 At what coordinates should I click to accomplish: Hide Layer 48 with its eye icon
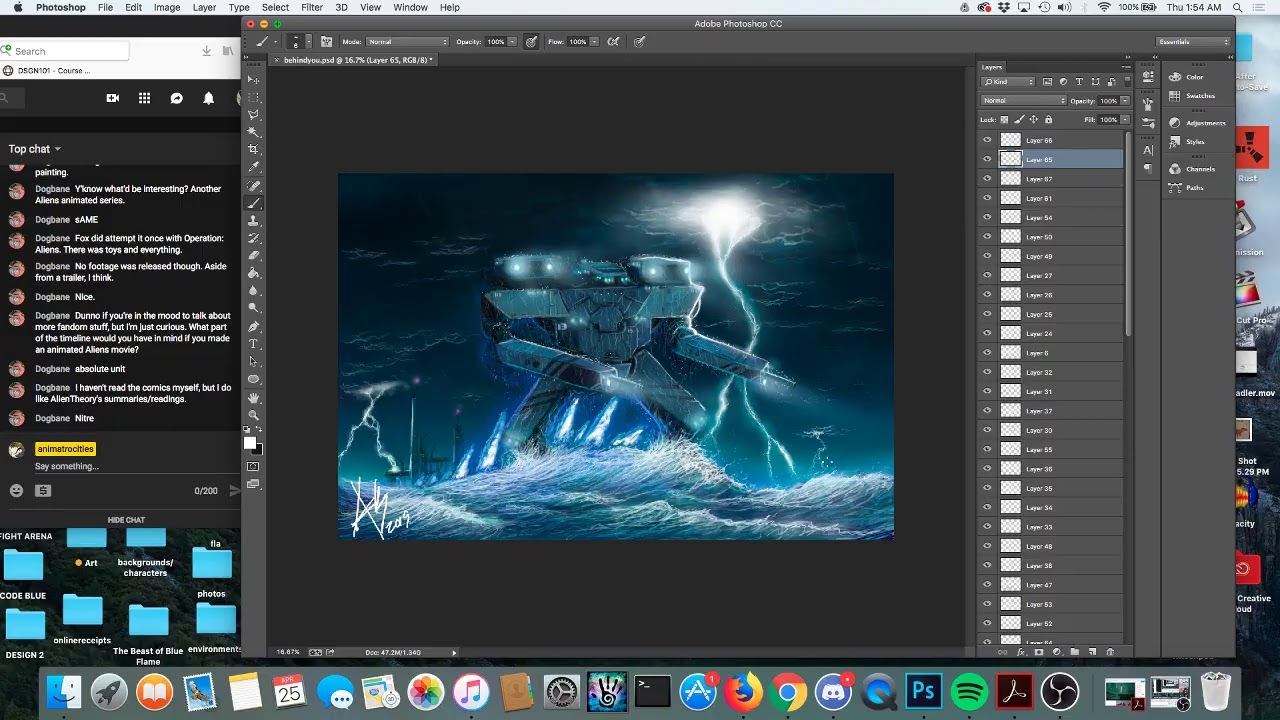tap(988, 547)
